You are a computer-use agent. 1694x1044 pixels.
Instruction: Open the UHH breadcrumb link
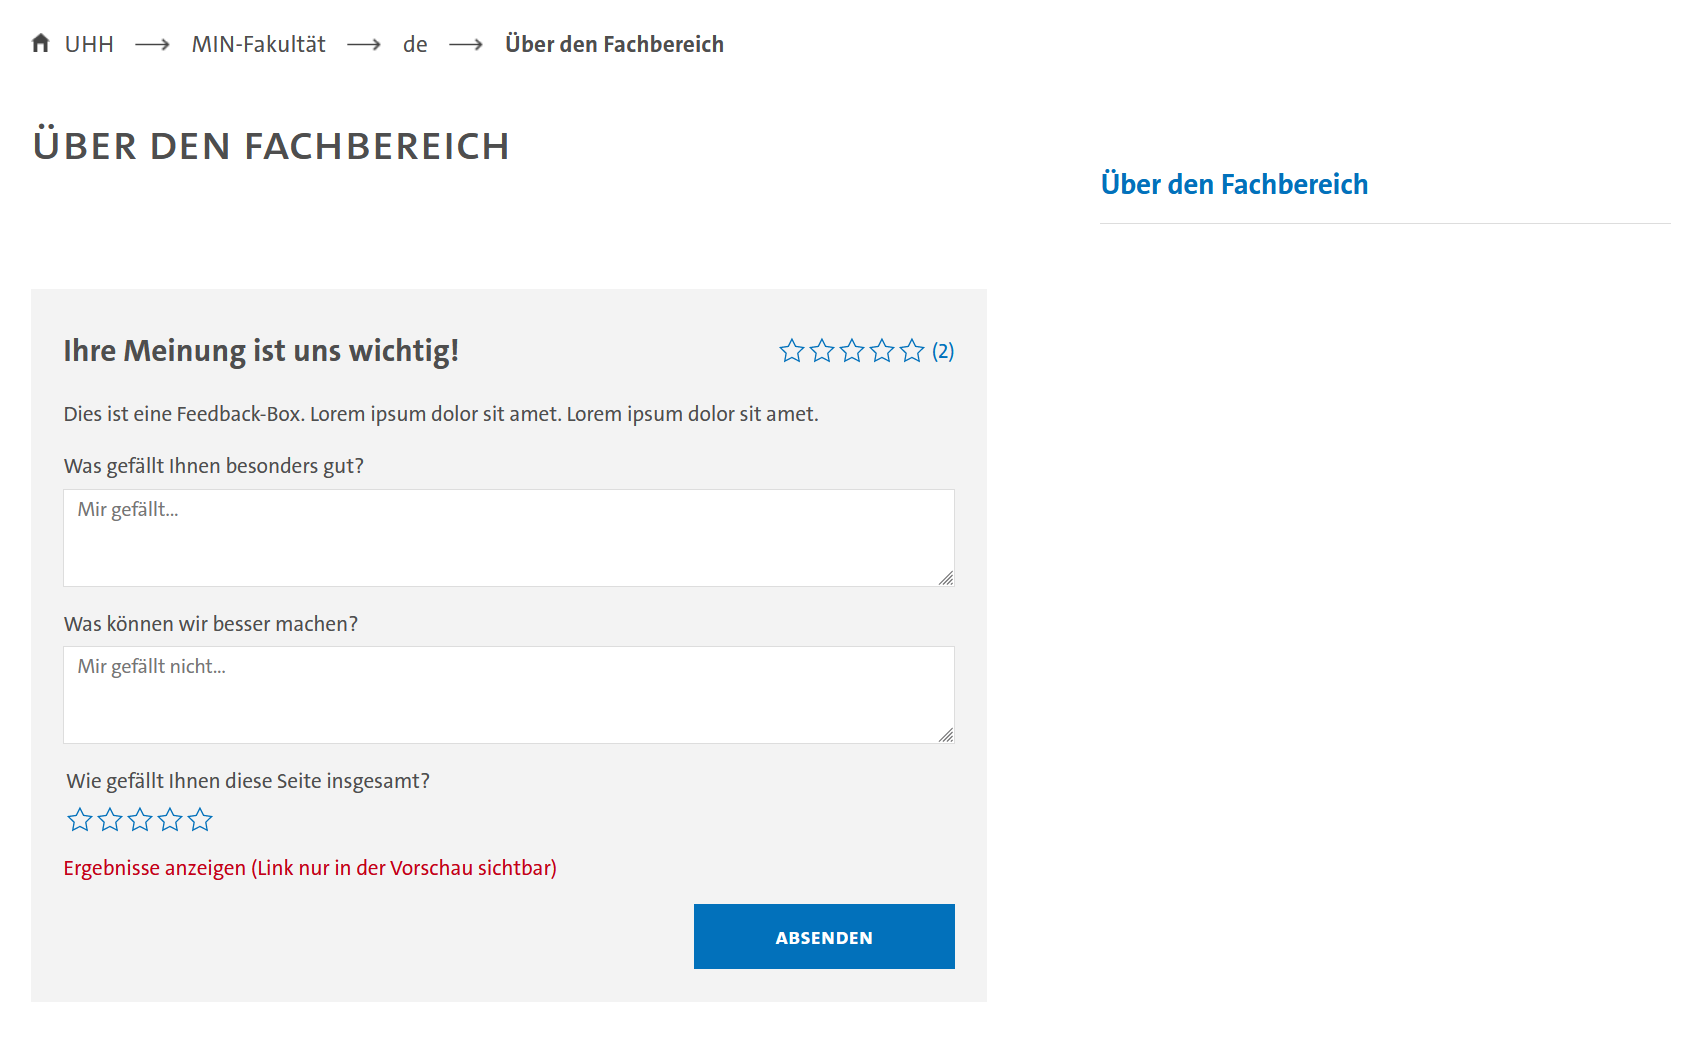[89, 44]
